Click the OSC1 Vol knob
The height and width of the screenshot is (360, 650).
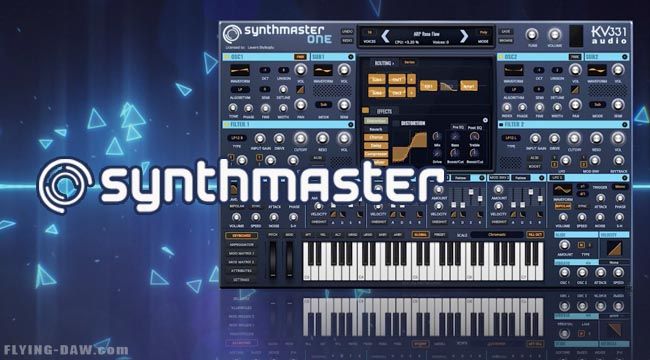tap(301, 70)
